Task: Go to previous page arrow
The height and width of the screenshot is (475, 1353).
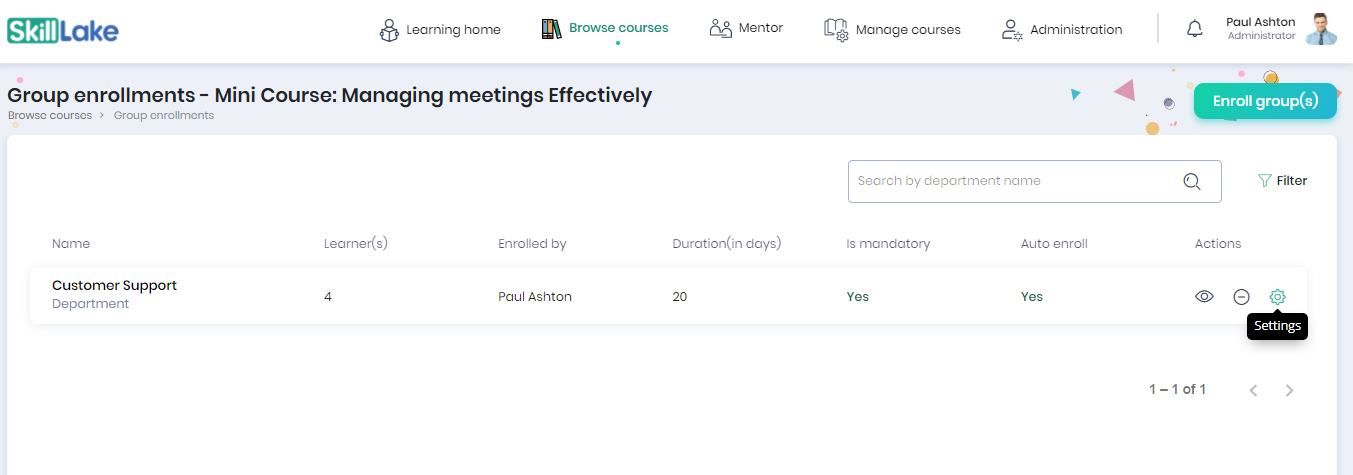Action: click(x=1253, y=390)
